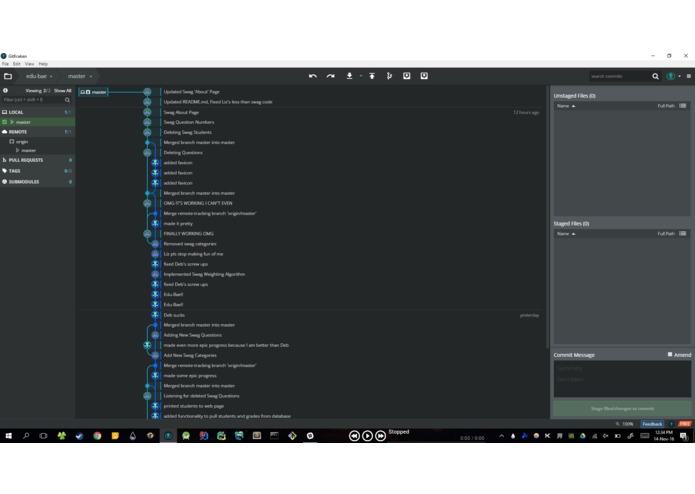Screen dimensions: 695x494
Task: Open the pull options dropdown arrow
Action: 361,76
